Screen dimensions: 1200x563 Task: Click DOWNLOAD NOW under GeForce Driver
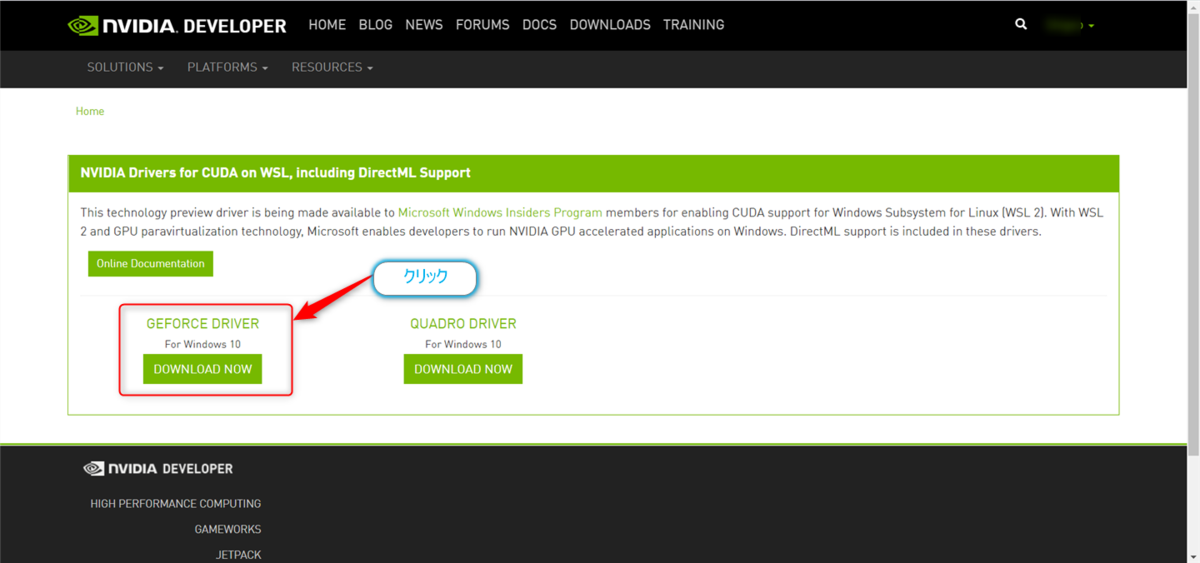203,369
